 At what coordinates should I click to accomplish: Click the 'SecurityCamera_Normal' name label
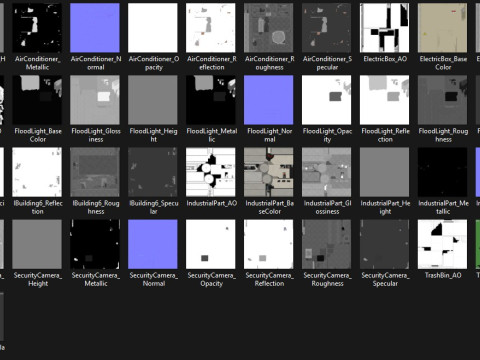click(153, 279)
